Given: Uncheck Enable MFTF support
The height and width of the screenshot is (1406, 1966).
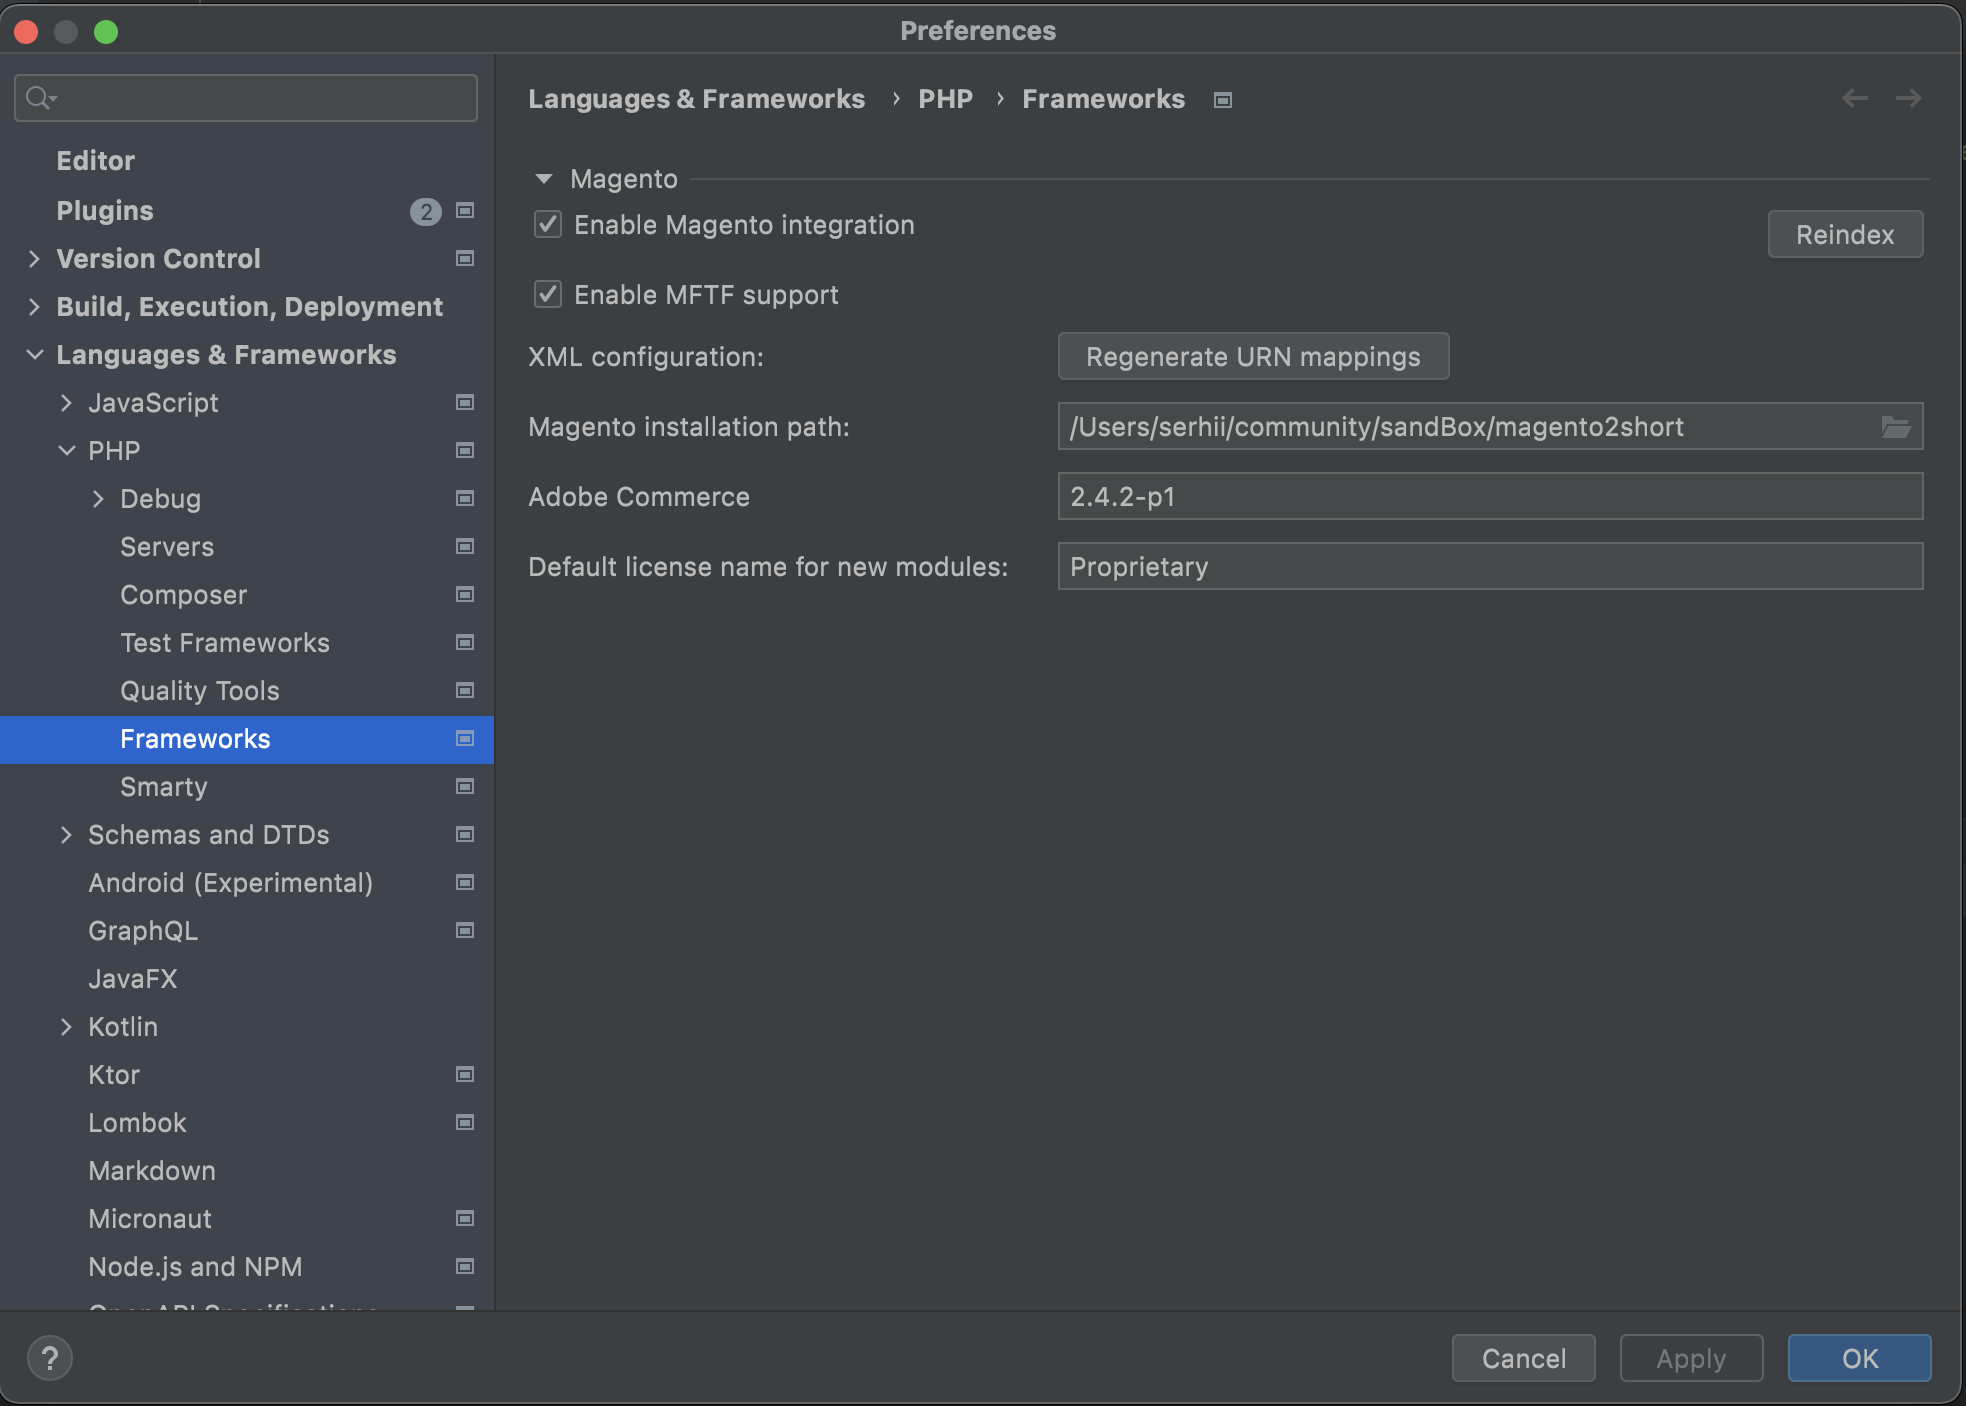Looking at the screenshot, I should (548, 295).
